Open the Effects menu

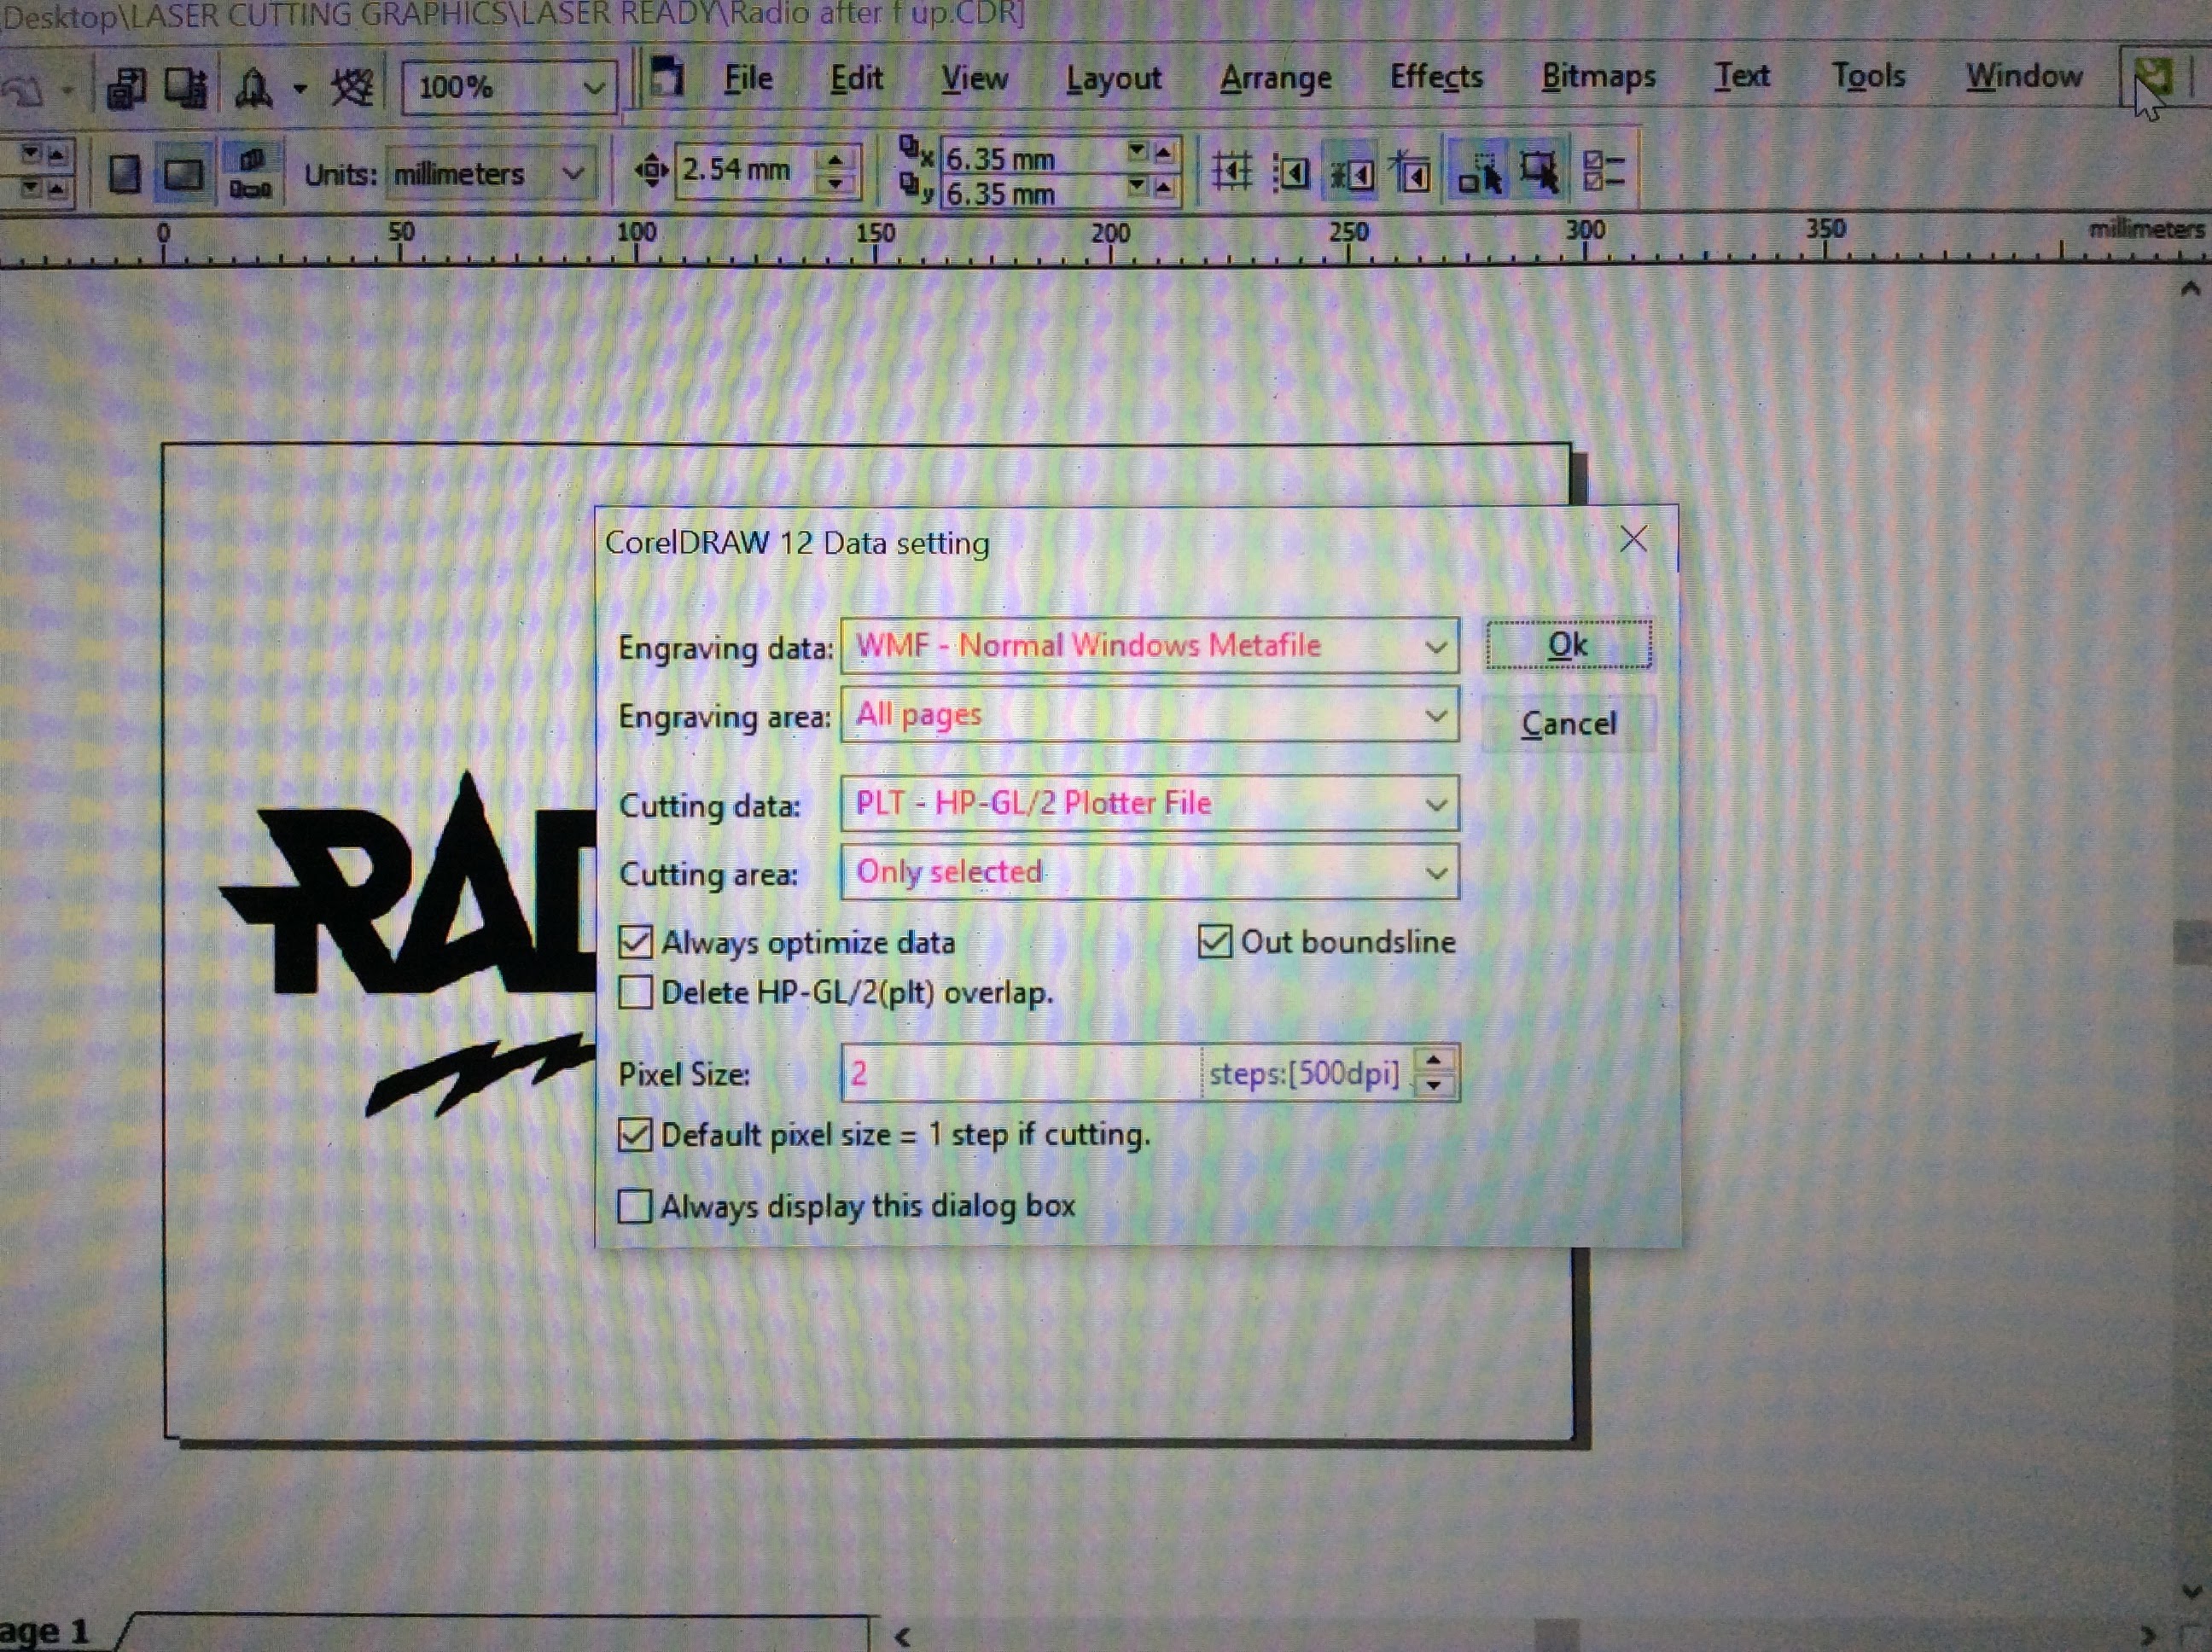1436,77
